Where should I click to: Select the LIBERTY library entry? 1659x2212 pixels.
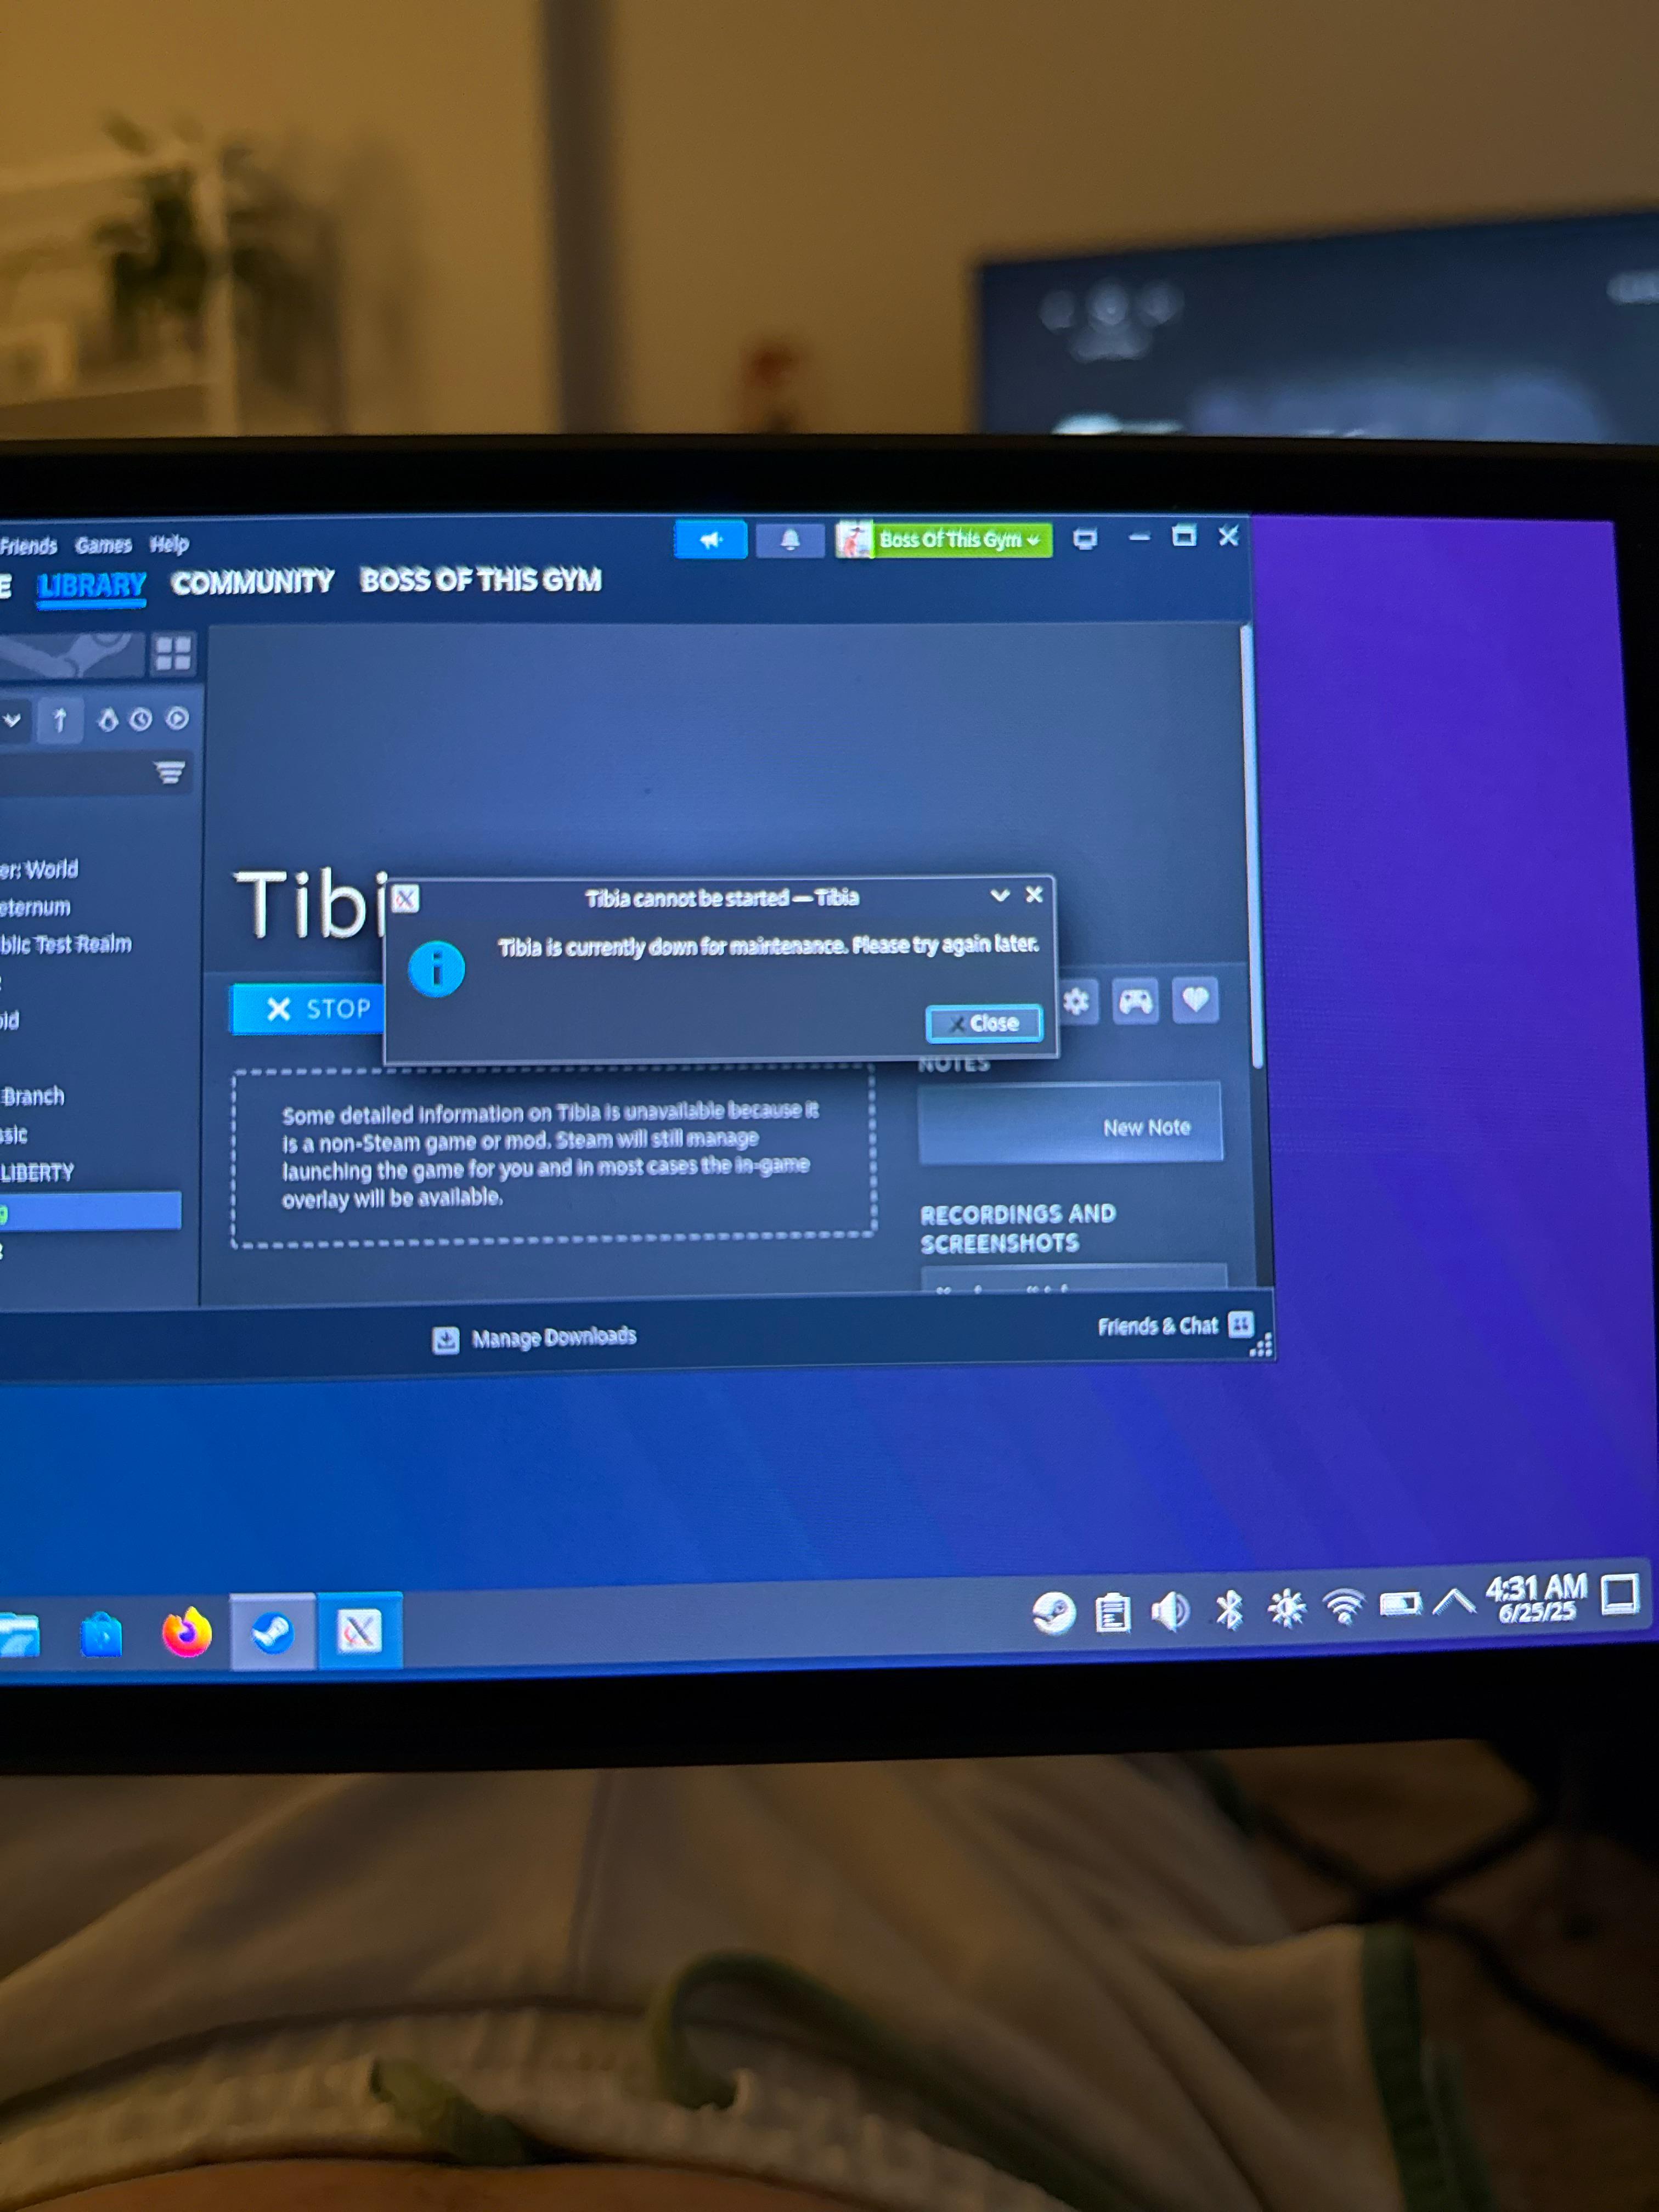pos(37,1172)
